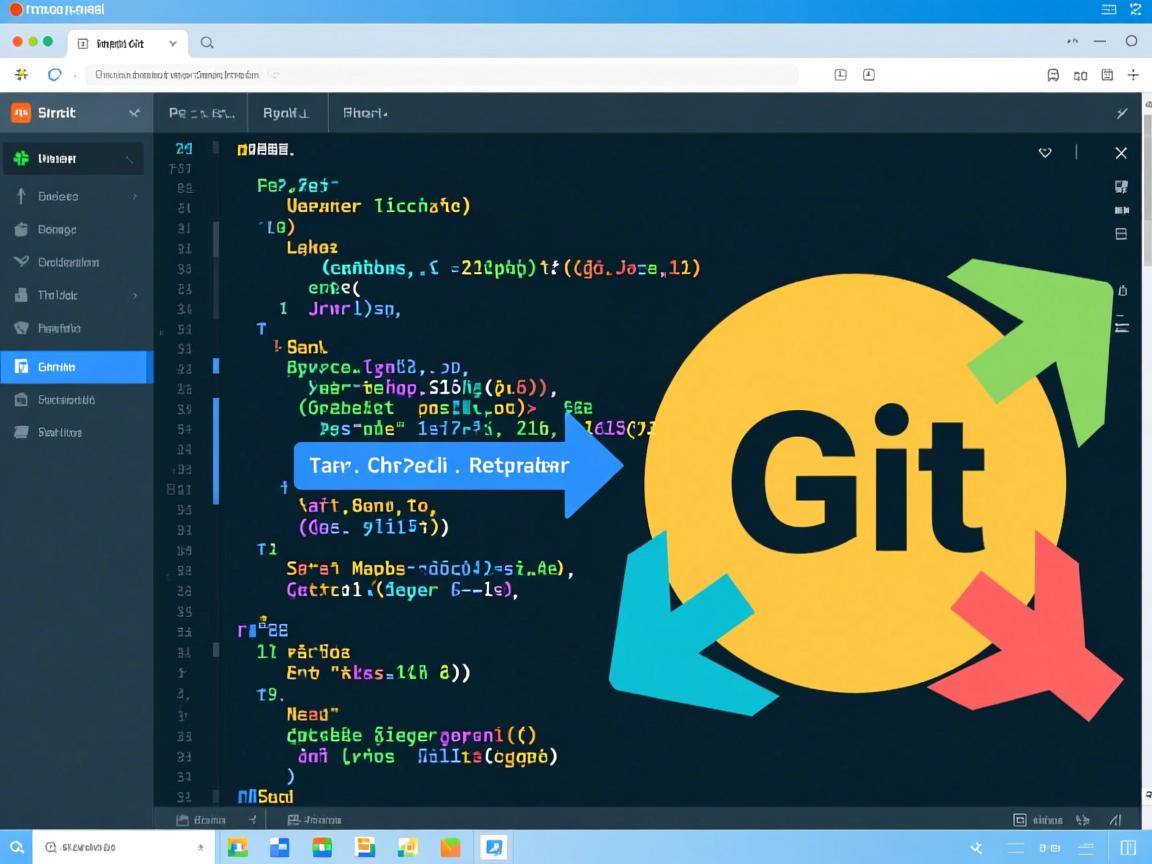Click the briefcase icon in the sidebar
This screenshot has height=864, width=1152.
(22, 229)
